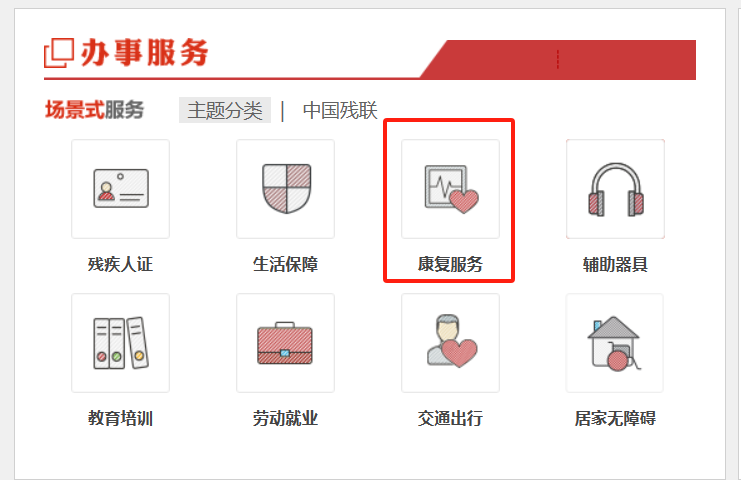The image size is (741, 493).
Task: Open the 康复服务 heart monitor icon
Action: pos(450,189)
